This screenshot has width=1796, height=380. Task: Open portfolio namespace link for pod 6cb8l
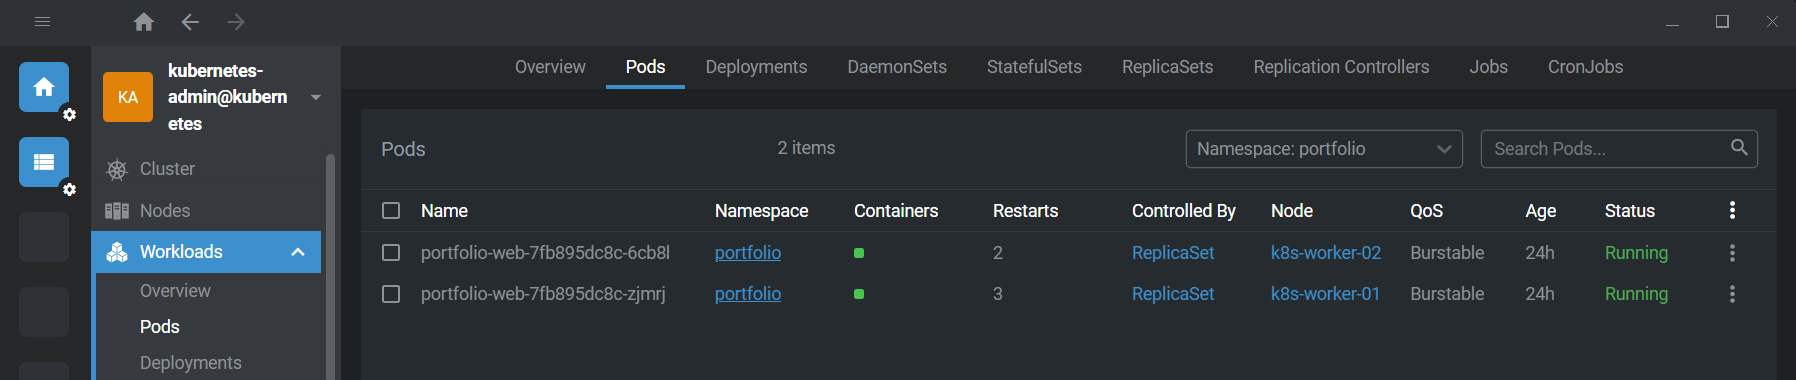tap(748, 253)
